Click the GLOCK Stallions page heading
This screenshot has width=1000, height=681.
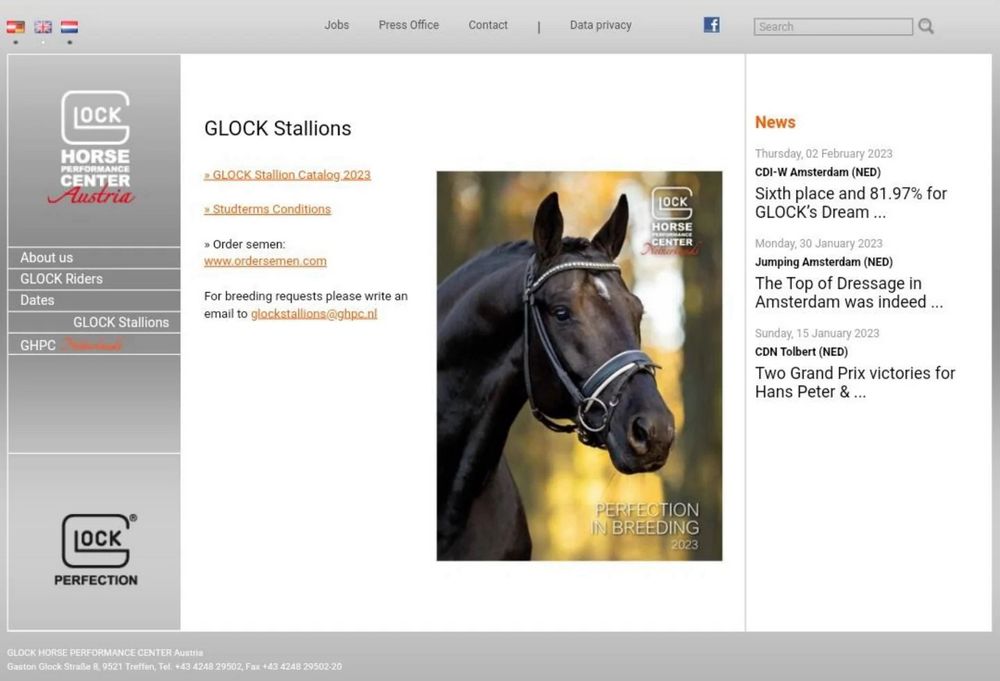277,128
